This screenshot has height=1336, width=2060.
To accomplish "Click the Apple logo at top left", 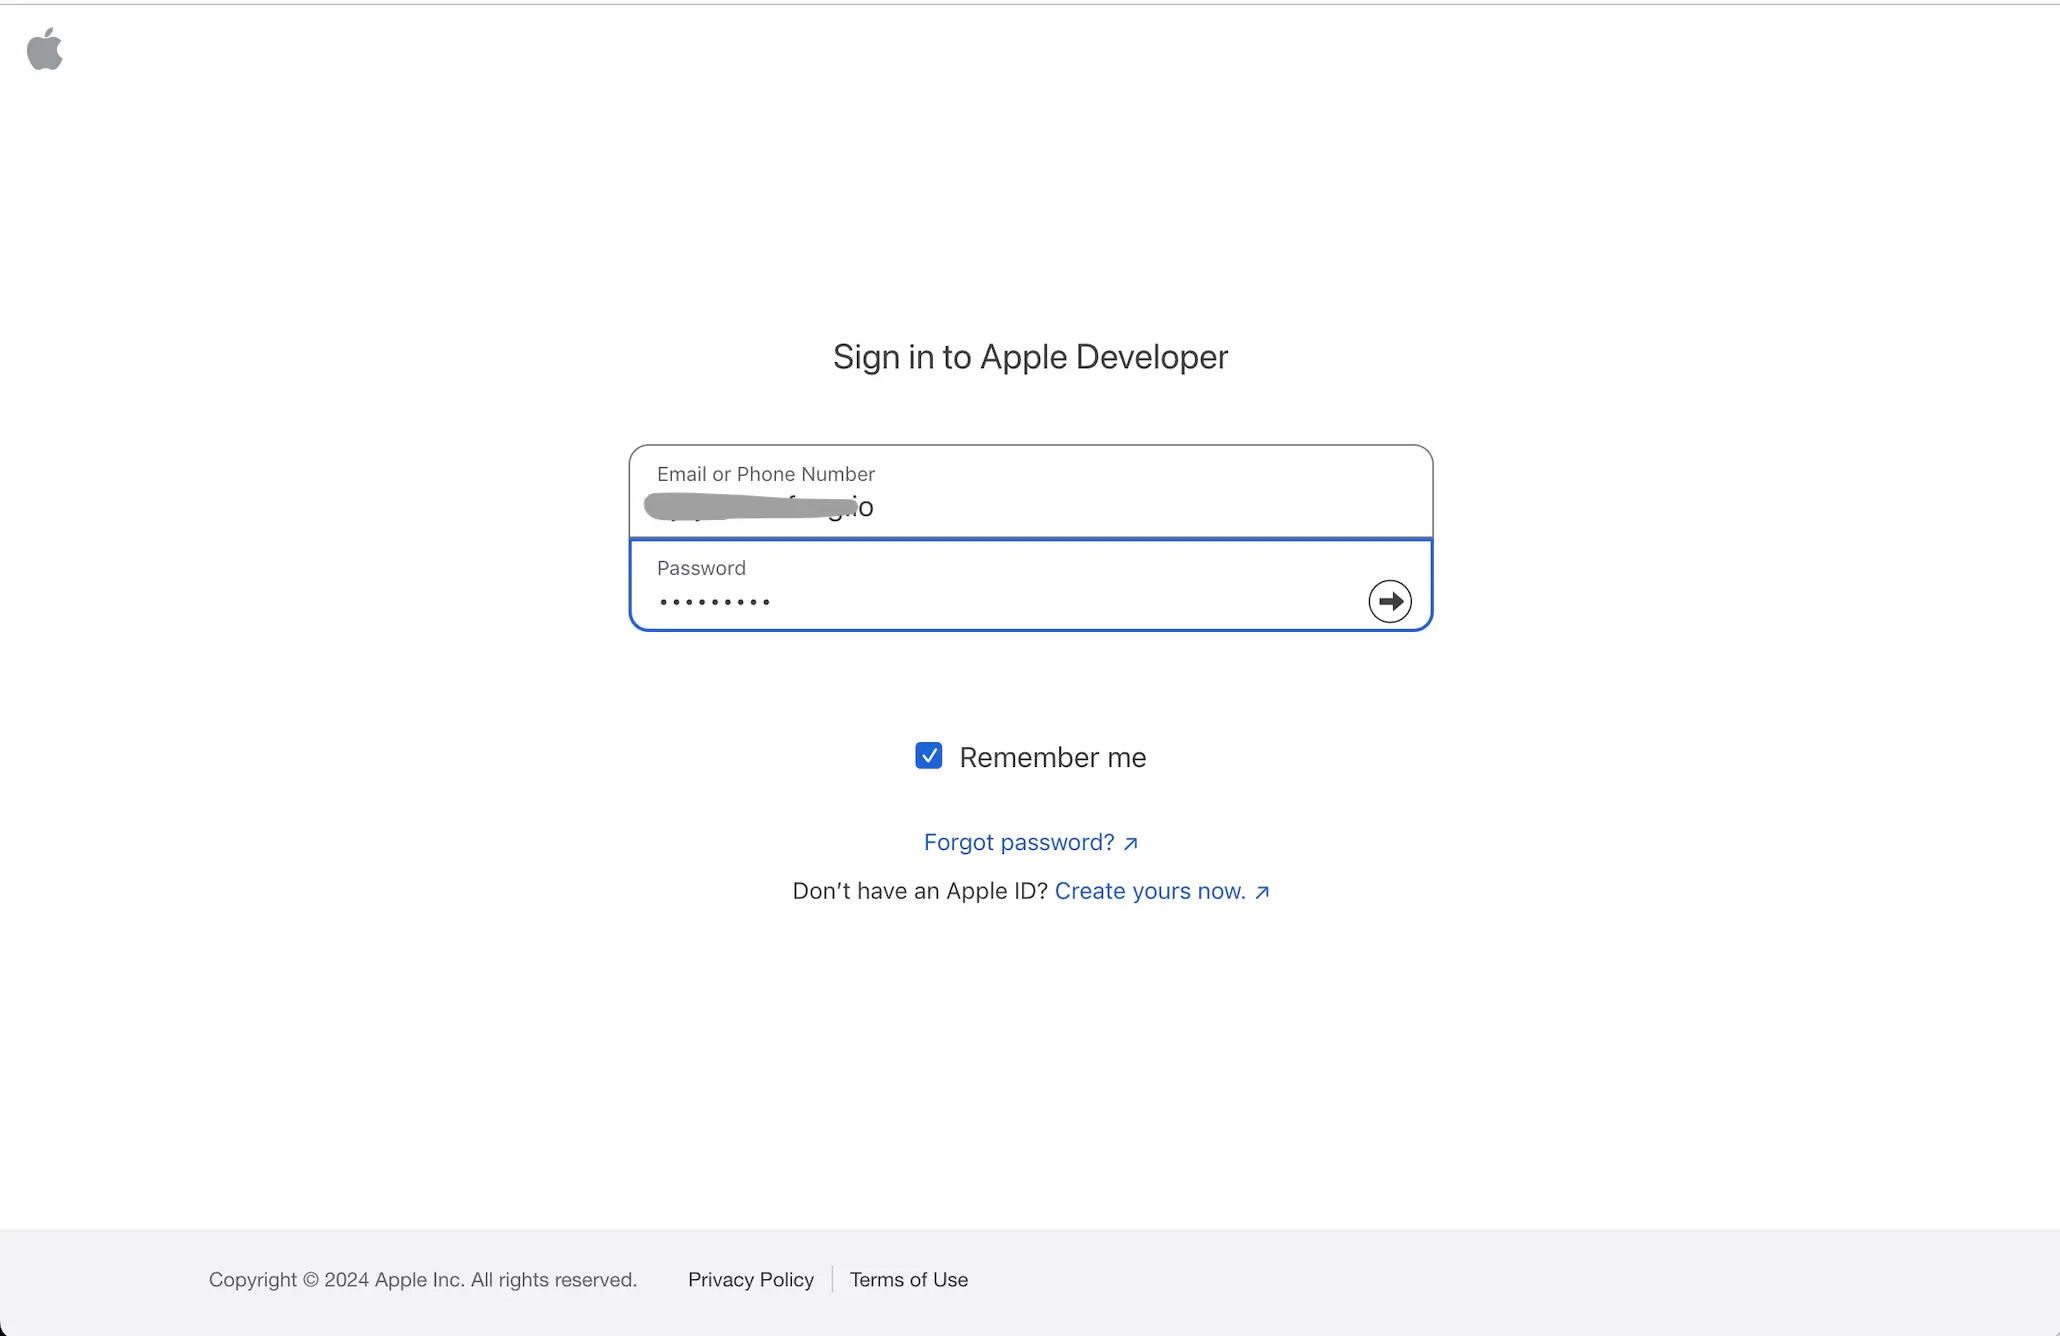I will [x=44, y=49].
